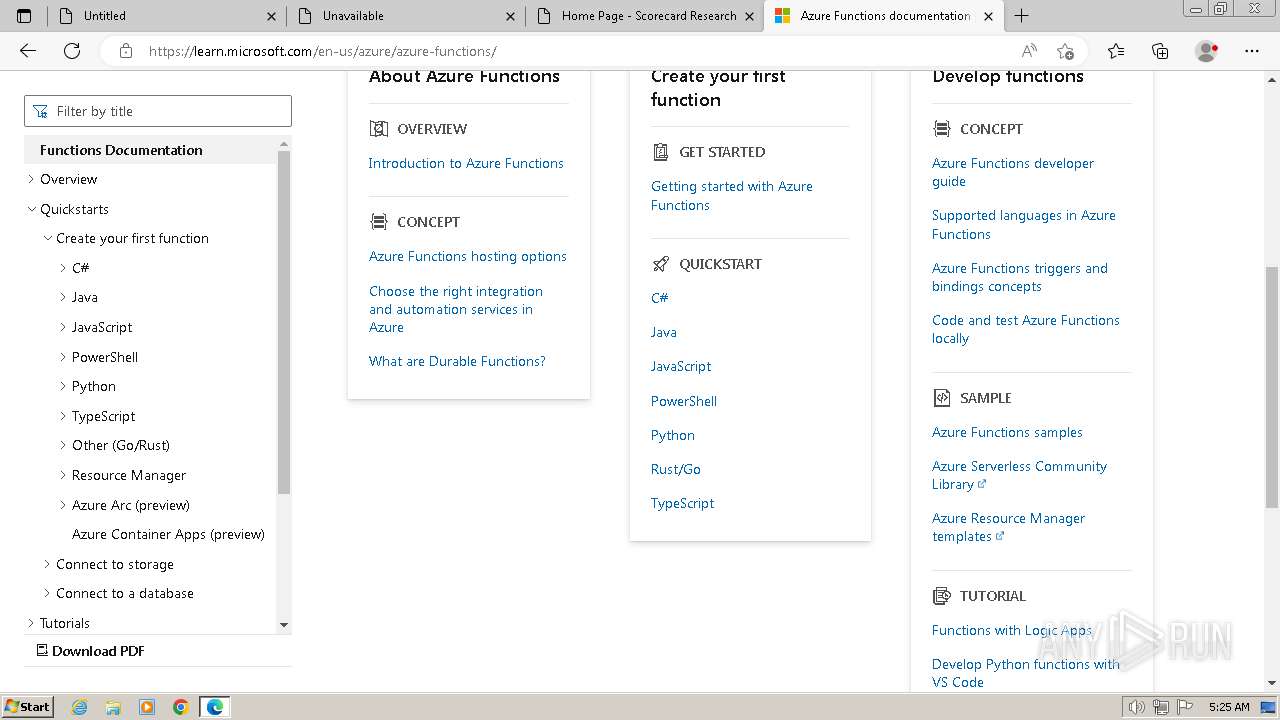This screenshot has width=1280, height=720.
Task: Open Azure Resource Manager templates link
Action: pos(1008,527)
